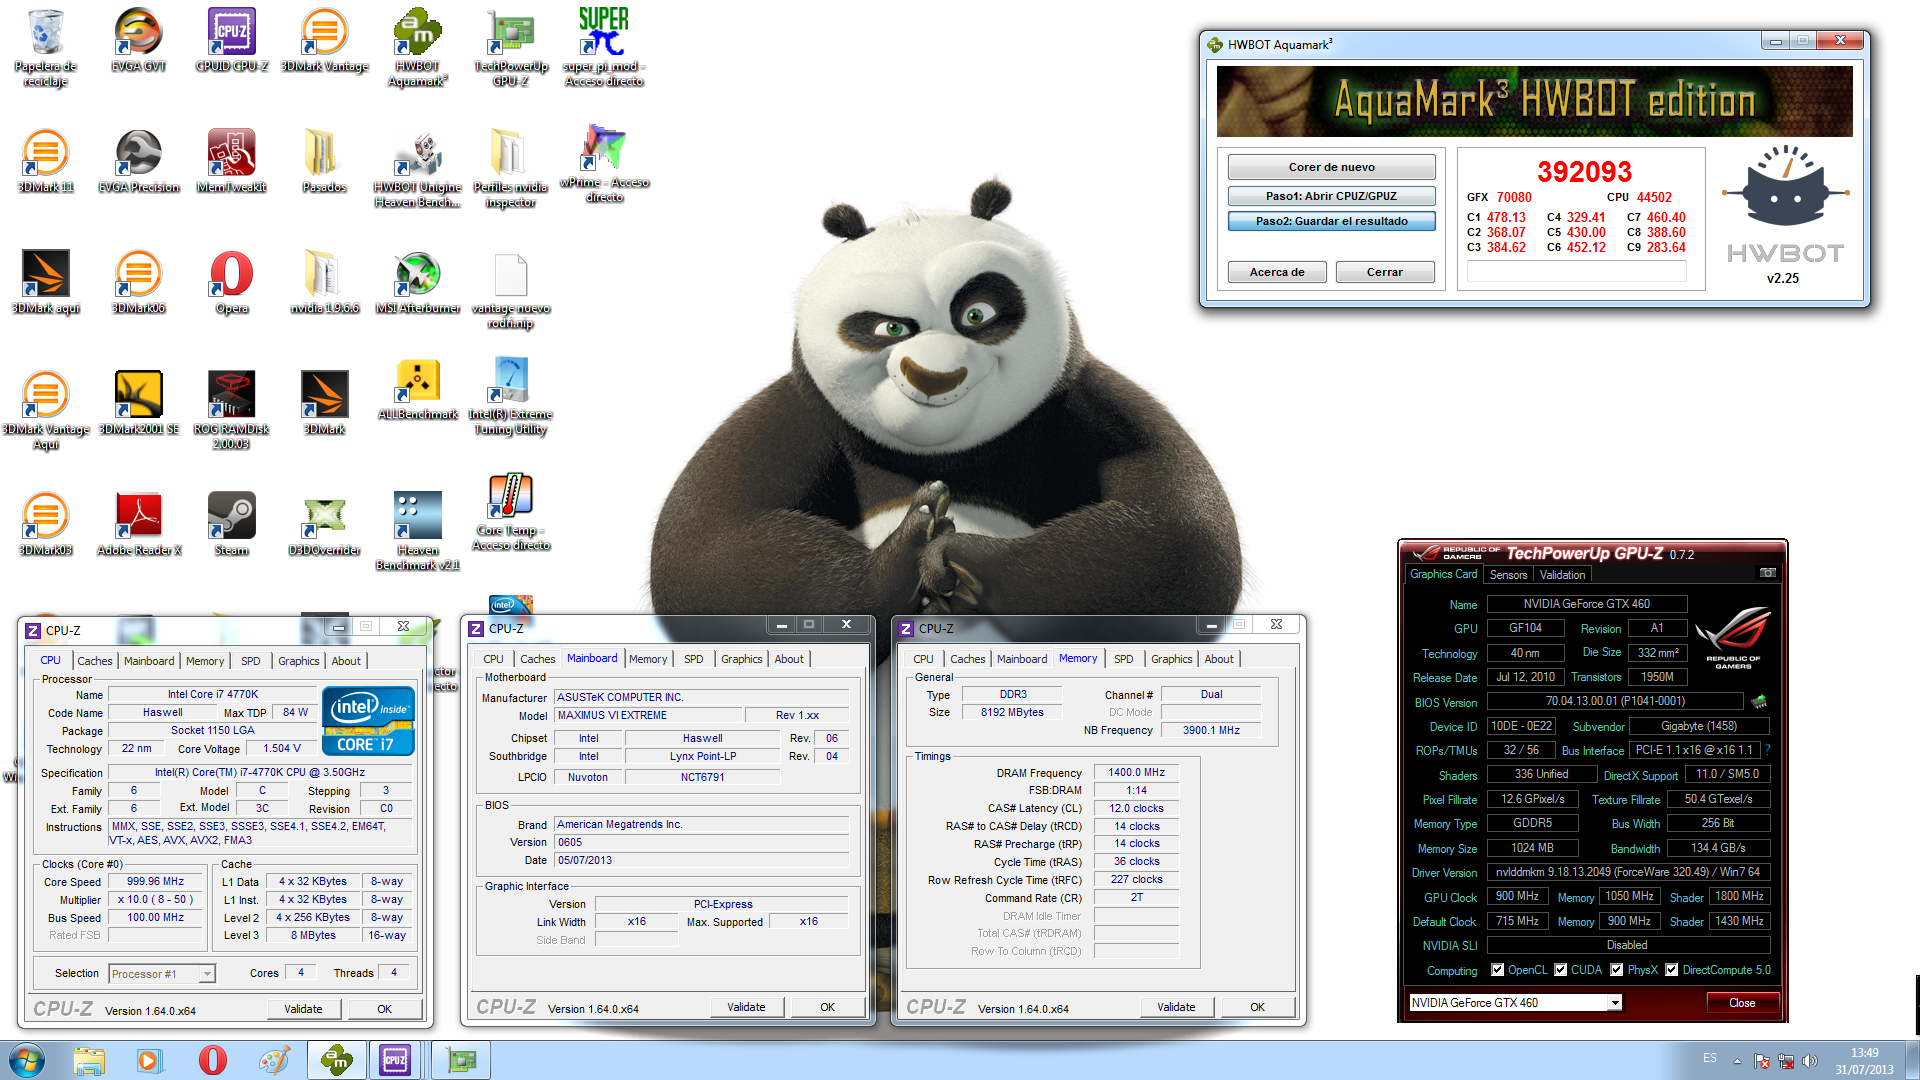Launch Opera from the desktop icon

[x=232, y=282]
